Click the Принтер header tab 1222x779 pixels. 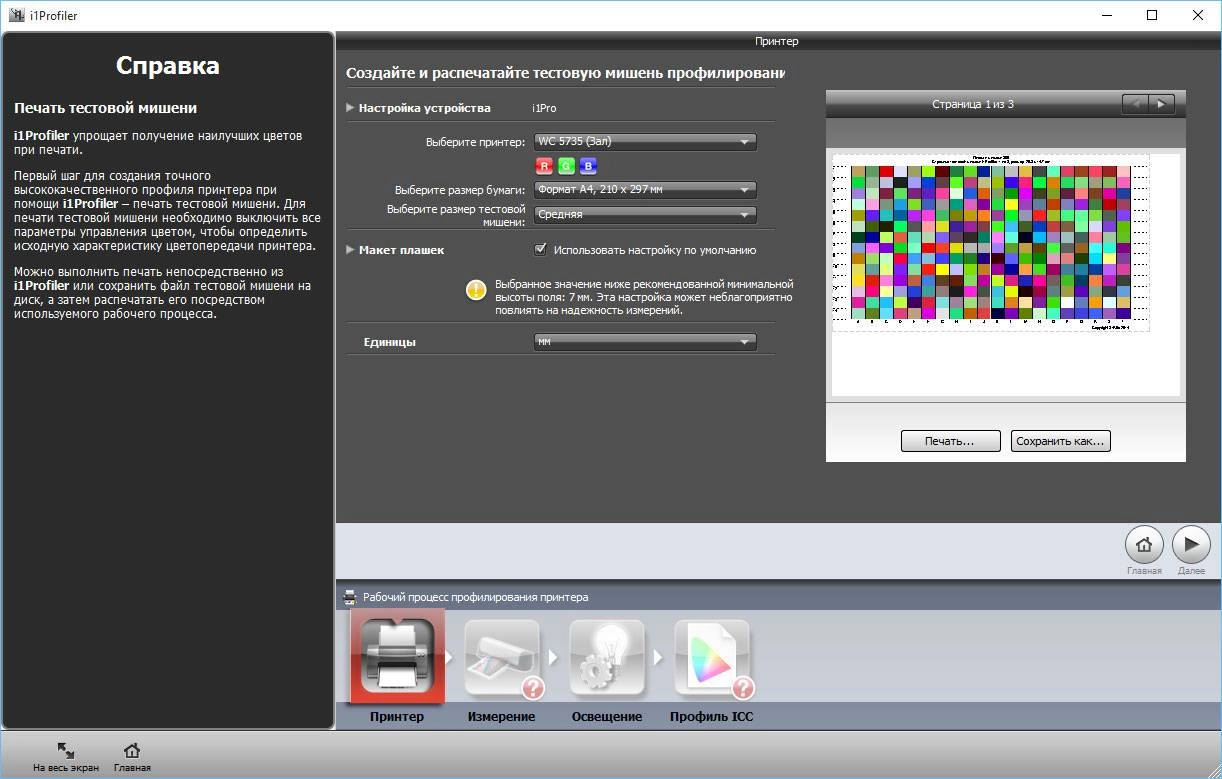777,41
